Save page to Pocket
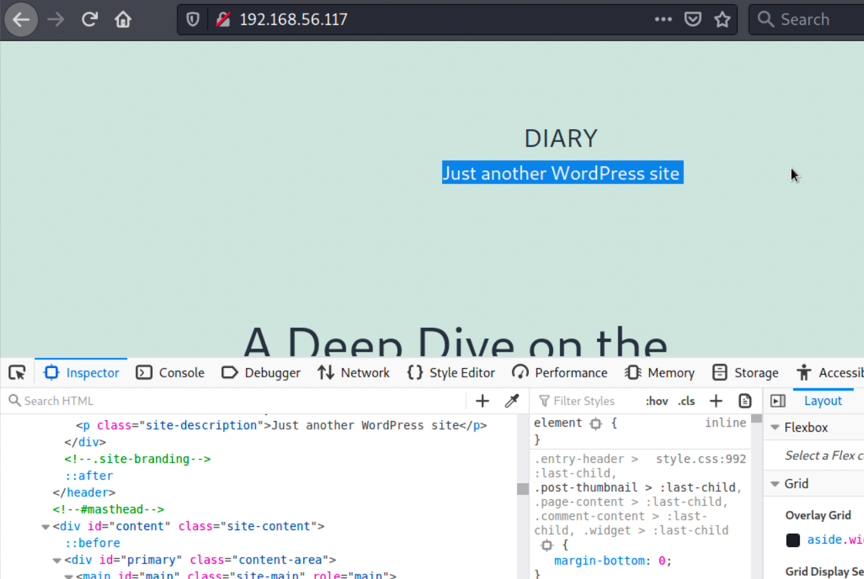Viewport: 864px width, 579px height. tap(693, 19)
